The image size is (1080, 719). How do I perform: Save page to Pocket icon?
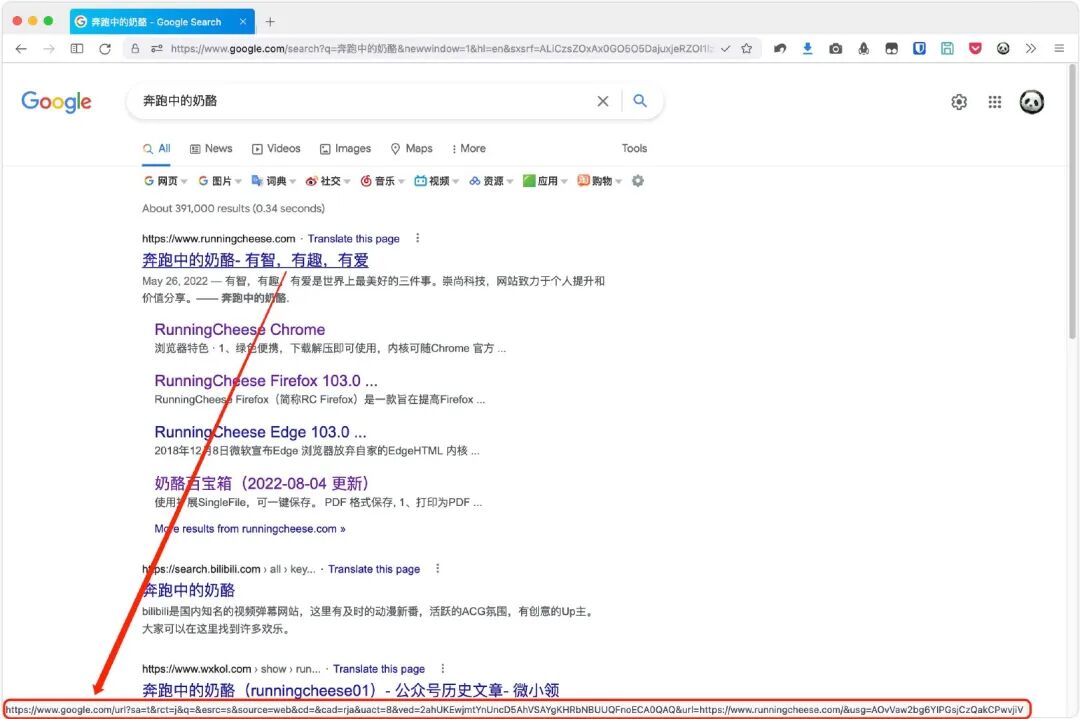(975, 49)
